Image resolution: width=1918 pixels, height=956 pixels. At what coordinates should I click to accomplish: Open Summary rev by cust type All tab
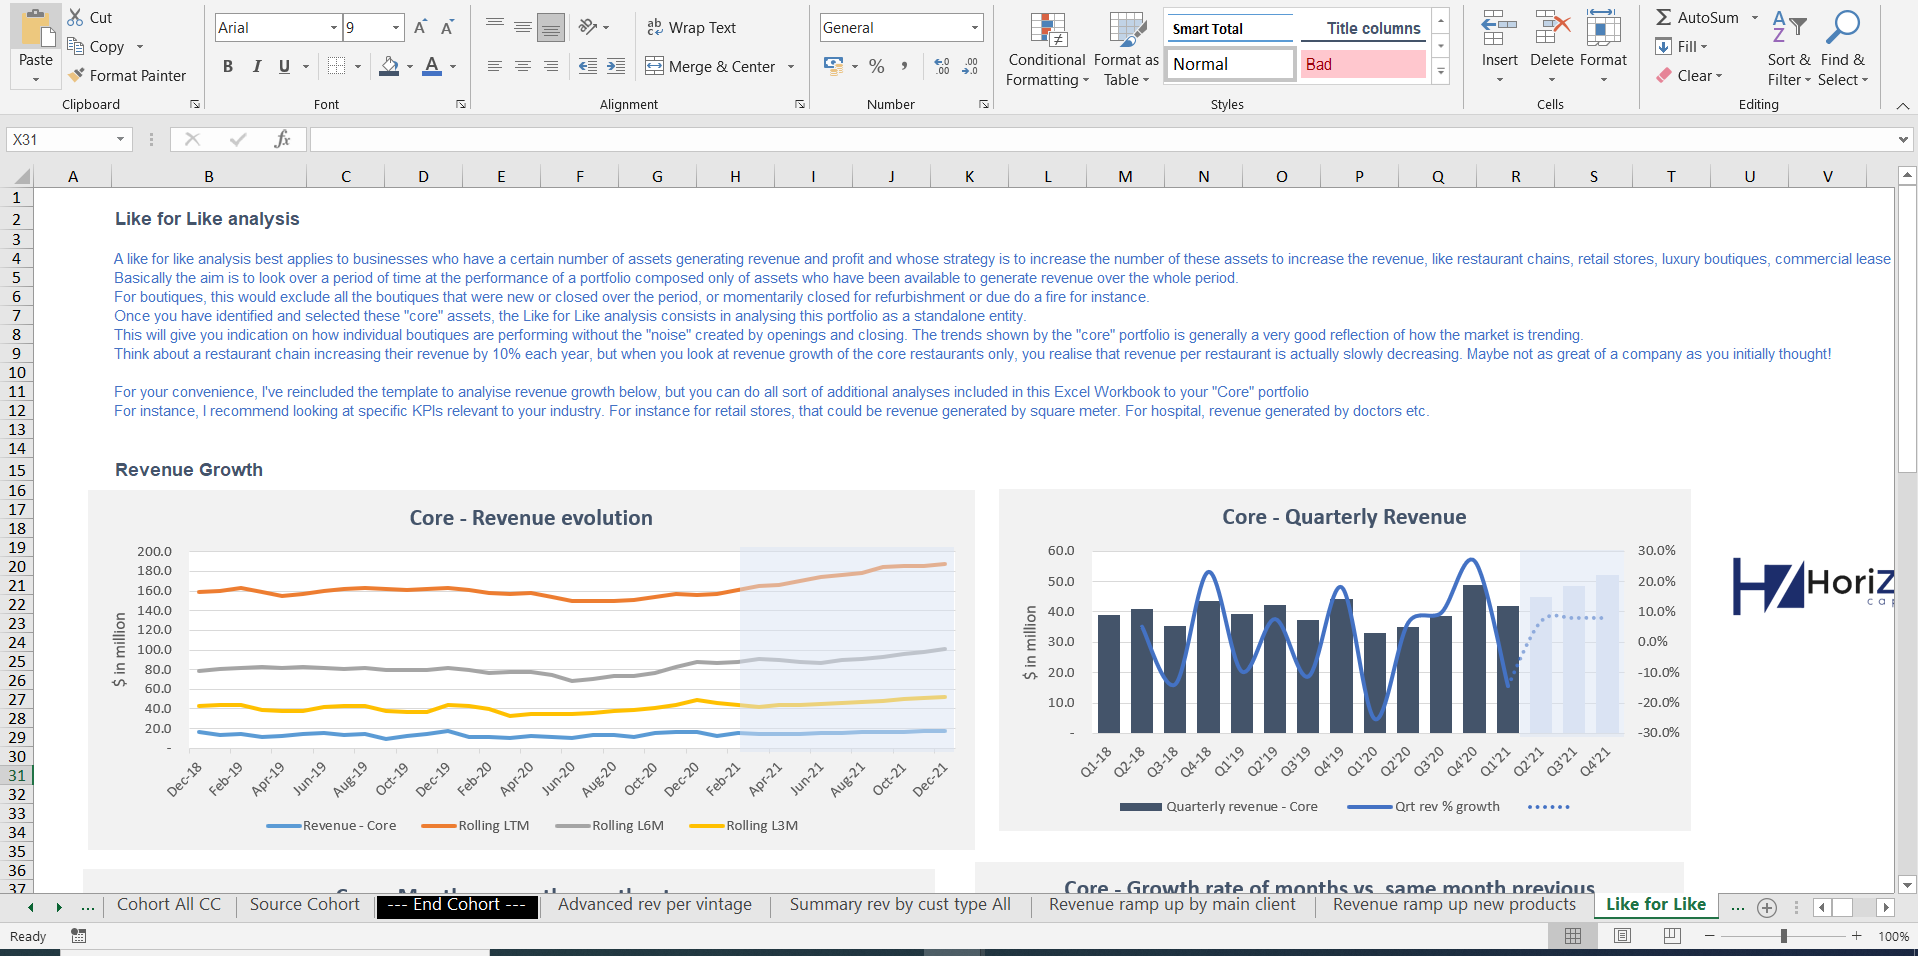[900, 904]
